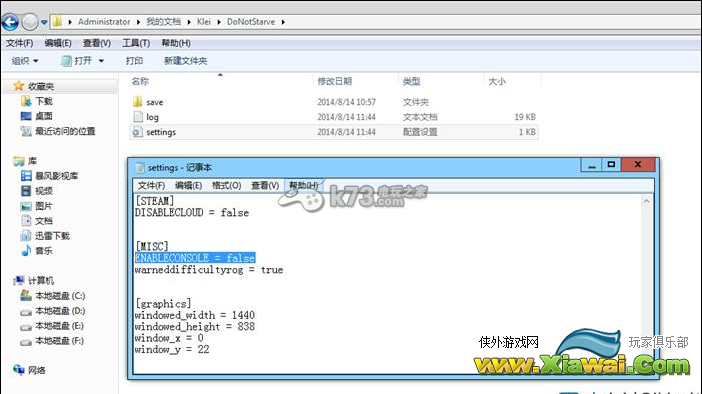Click the windowed_width = 1440 line
702x394 pixels.
click(195, 315)
